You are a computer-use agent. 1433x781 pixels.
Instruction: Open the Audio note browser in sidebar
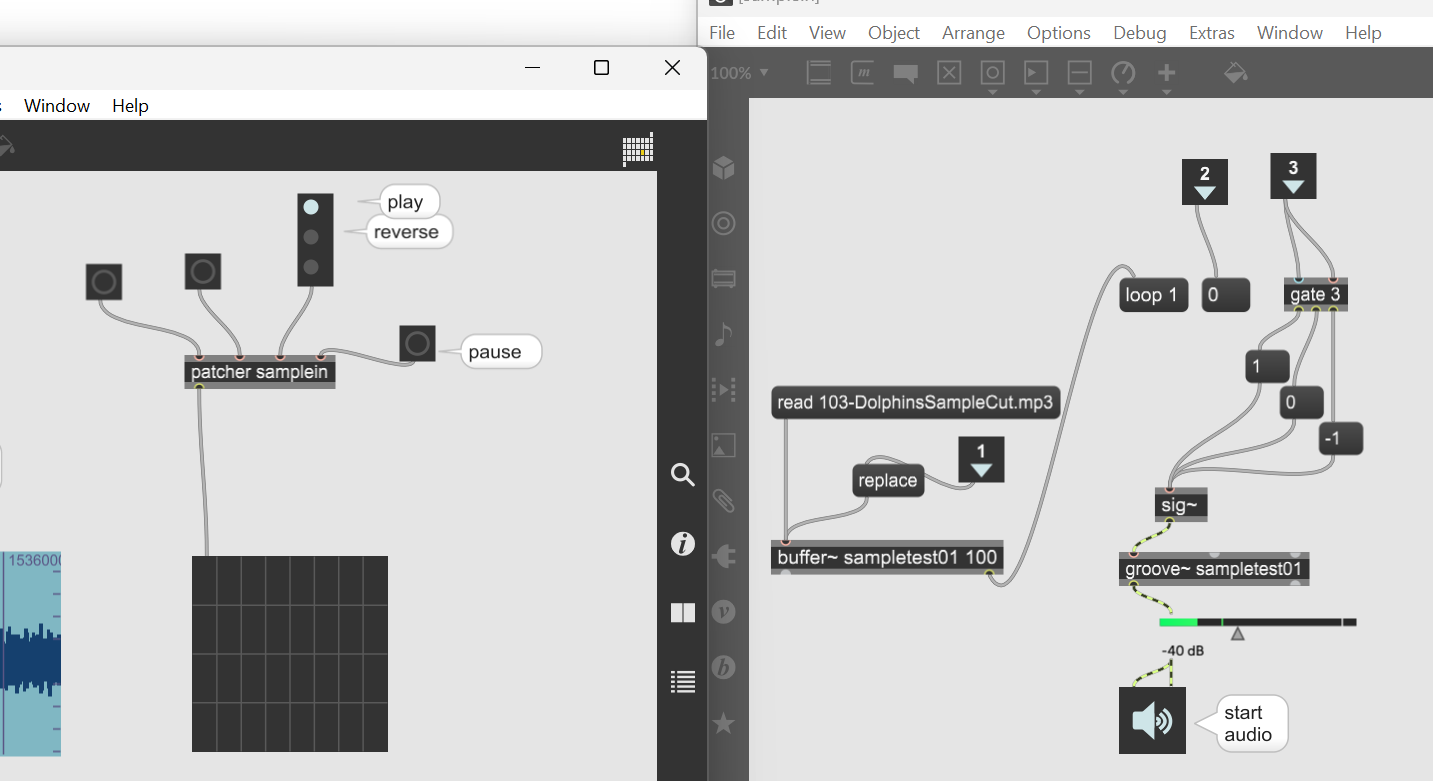723,334
